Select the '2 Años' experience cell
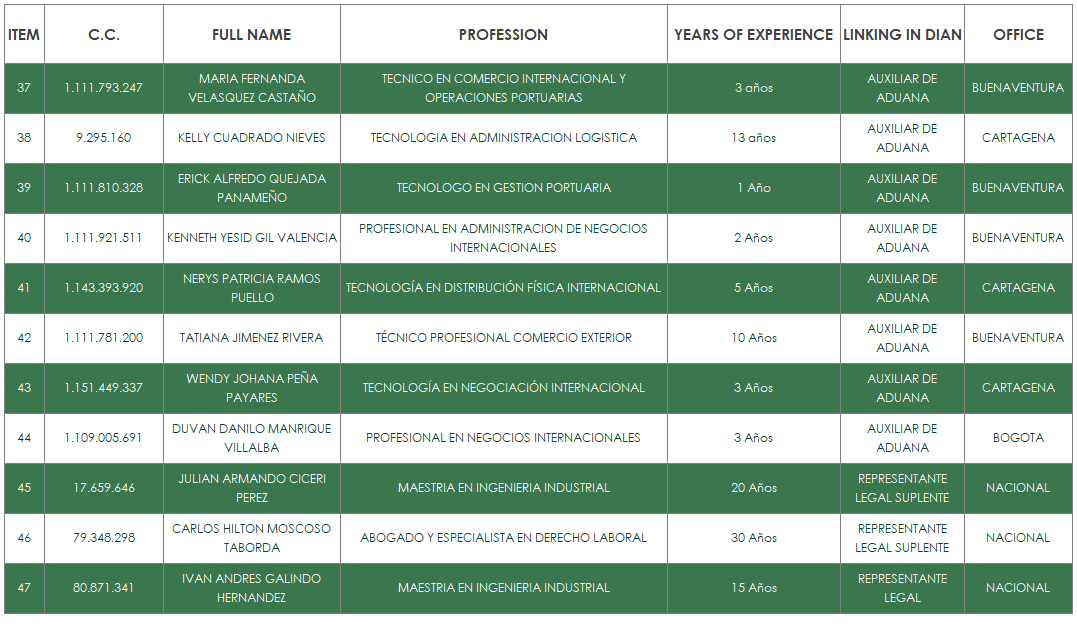1077x627 pixels. click(x=753, y=238)
